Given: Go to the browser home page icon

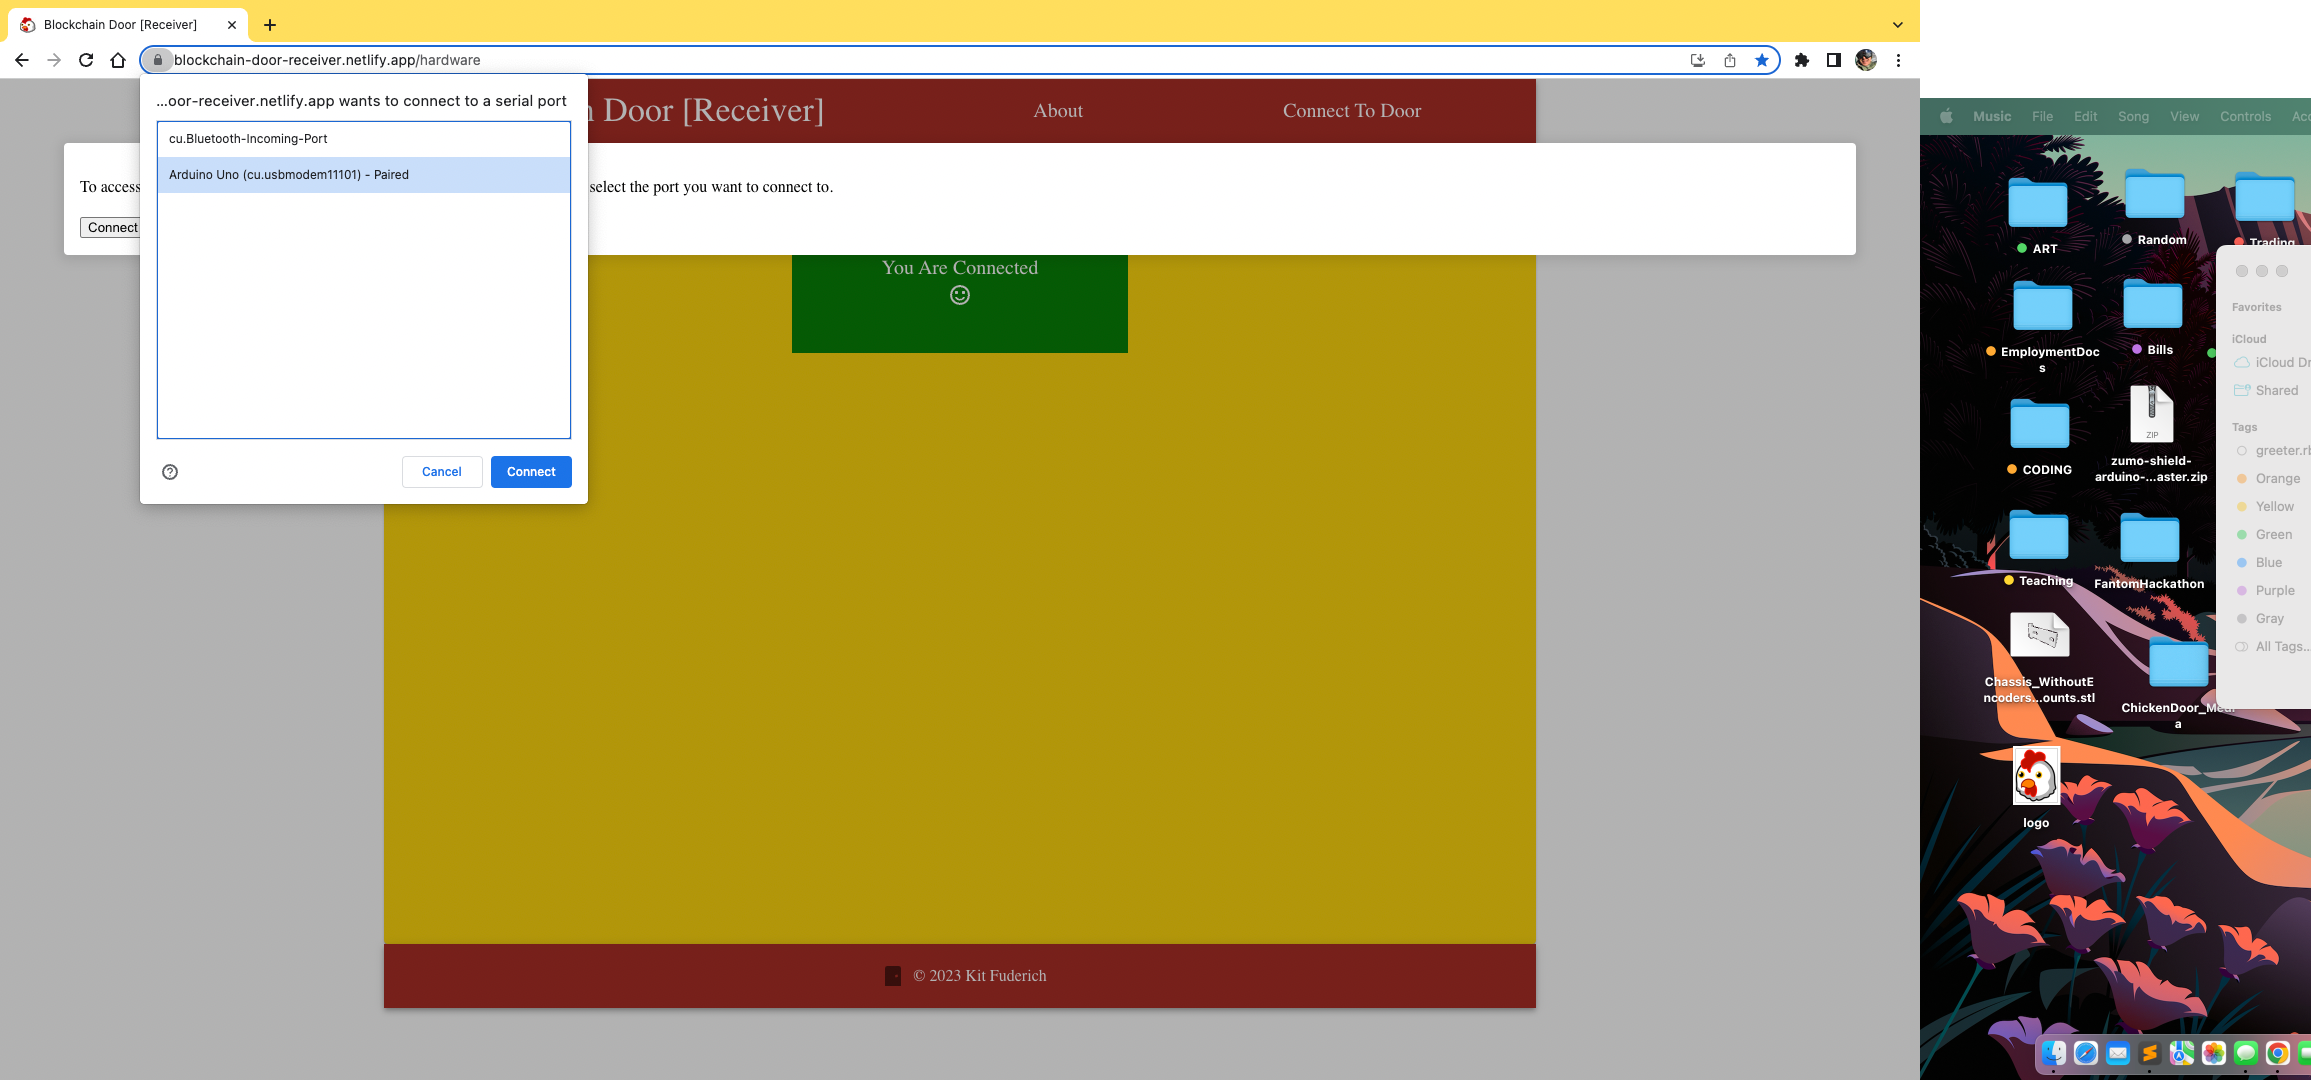Looking at the screenshot, I should pos(118,60).
